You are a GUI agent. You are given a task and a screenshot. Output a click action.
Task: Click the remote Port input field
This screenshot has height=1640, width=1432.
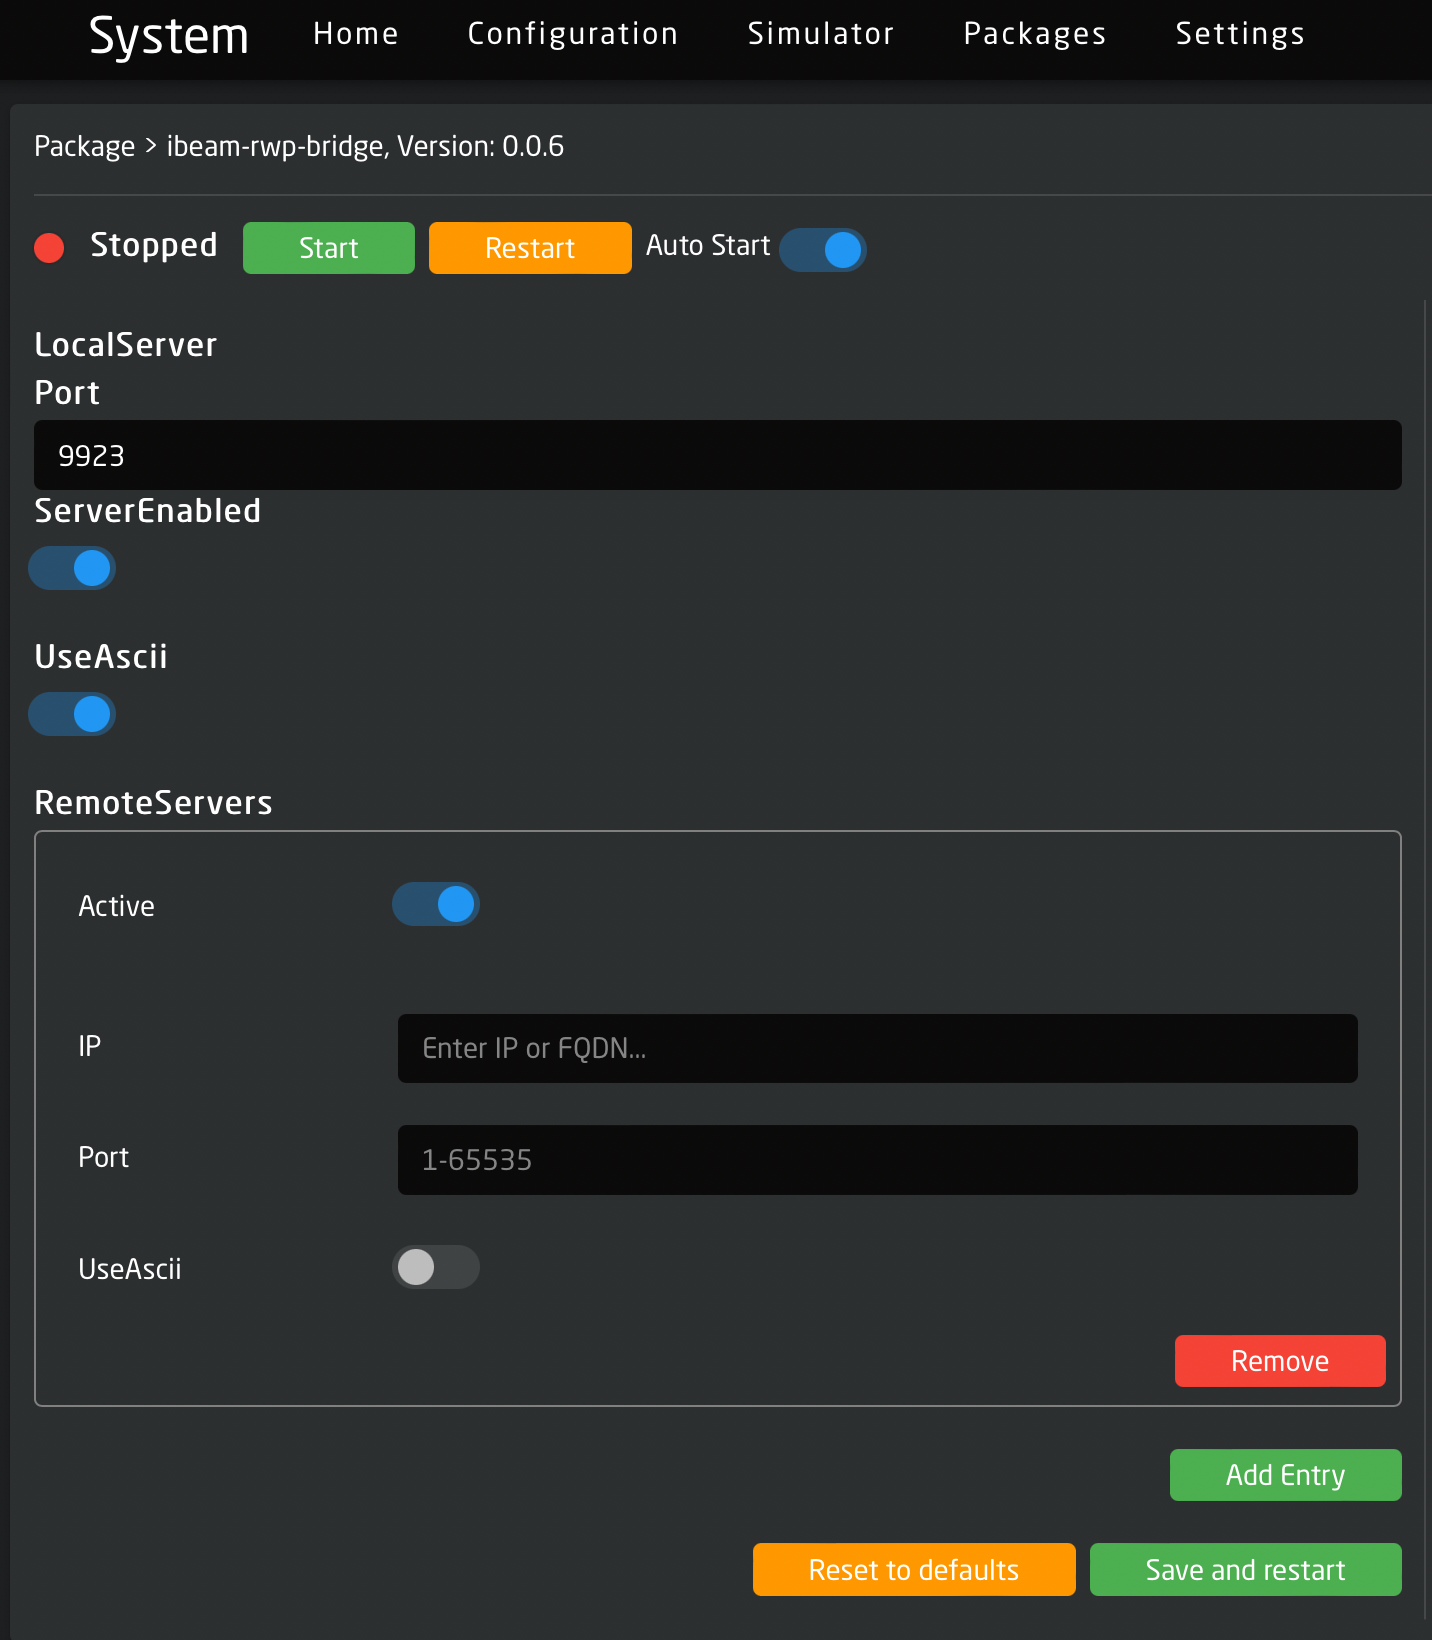coord(878,1160)
